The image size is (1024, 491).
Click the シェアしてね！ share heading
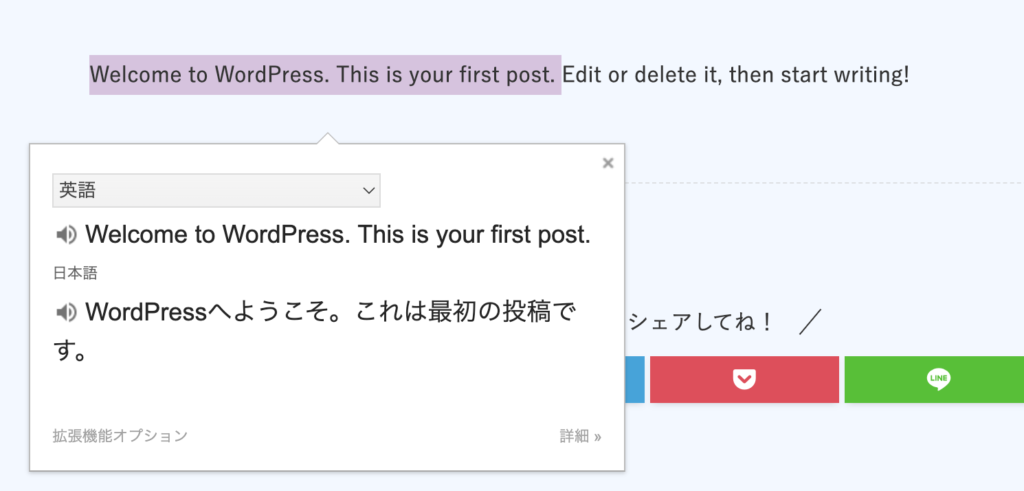[x=700, y=322]
